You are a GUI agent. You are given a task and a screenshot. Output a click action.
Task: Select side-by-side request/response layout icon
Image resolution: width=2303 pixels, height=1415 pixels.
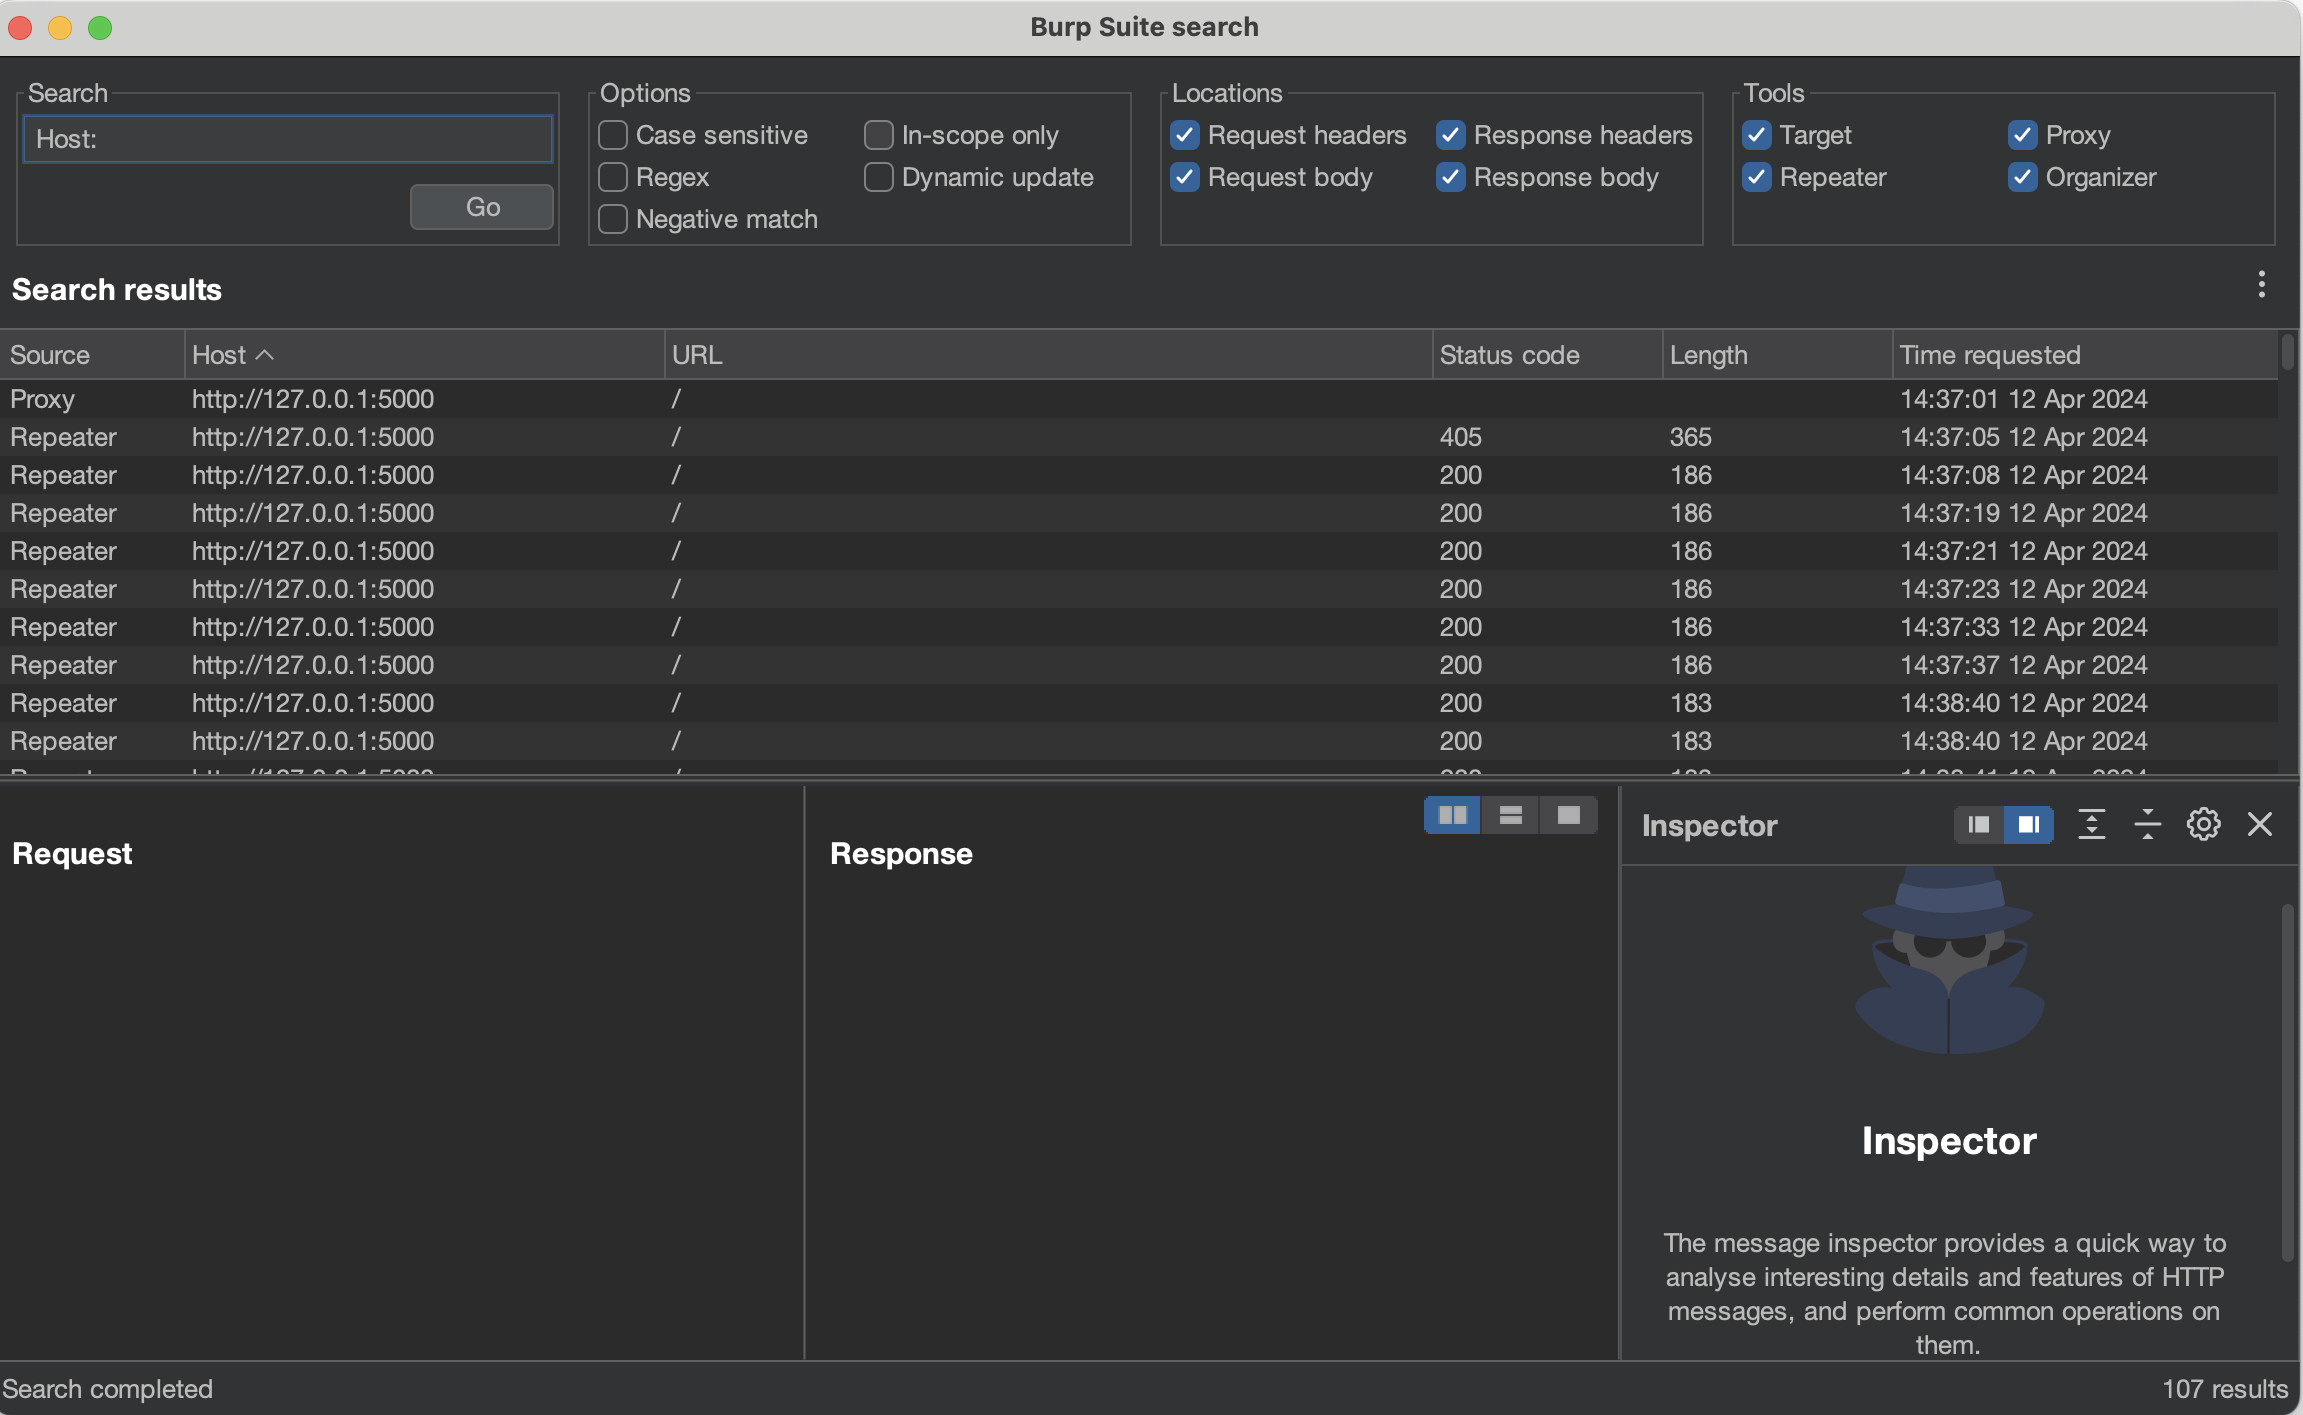pyautogui.click(x=1452, y=816)
